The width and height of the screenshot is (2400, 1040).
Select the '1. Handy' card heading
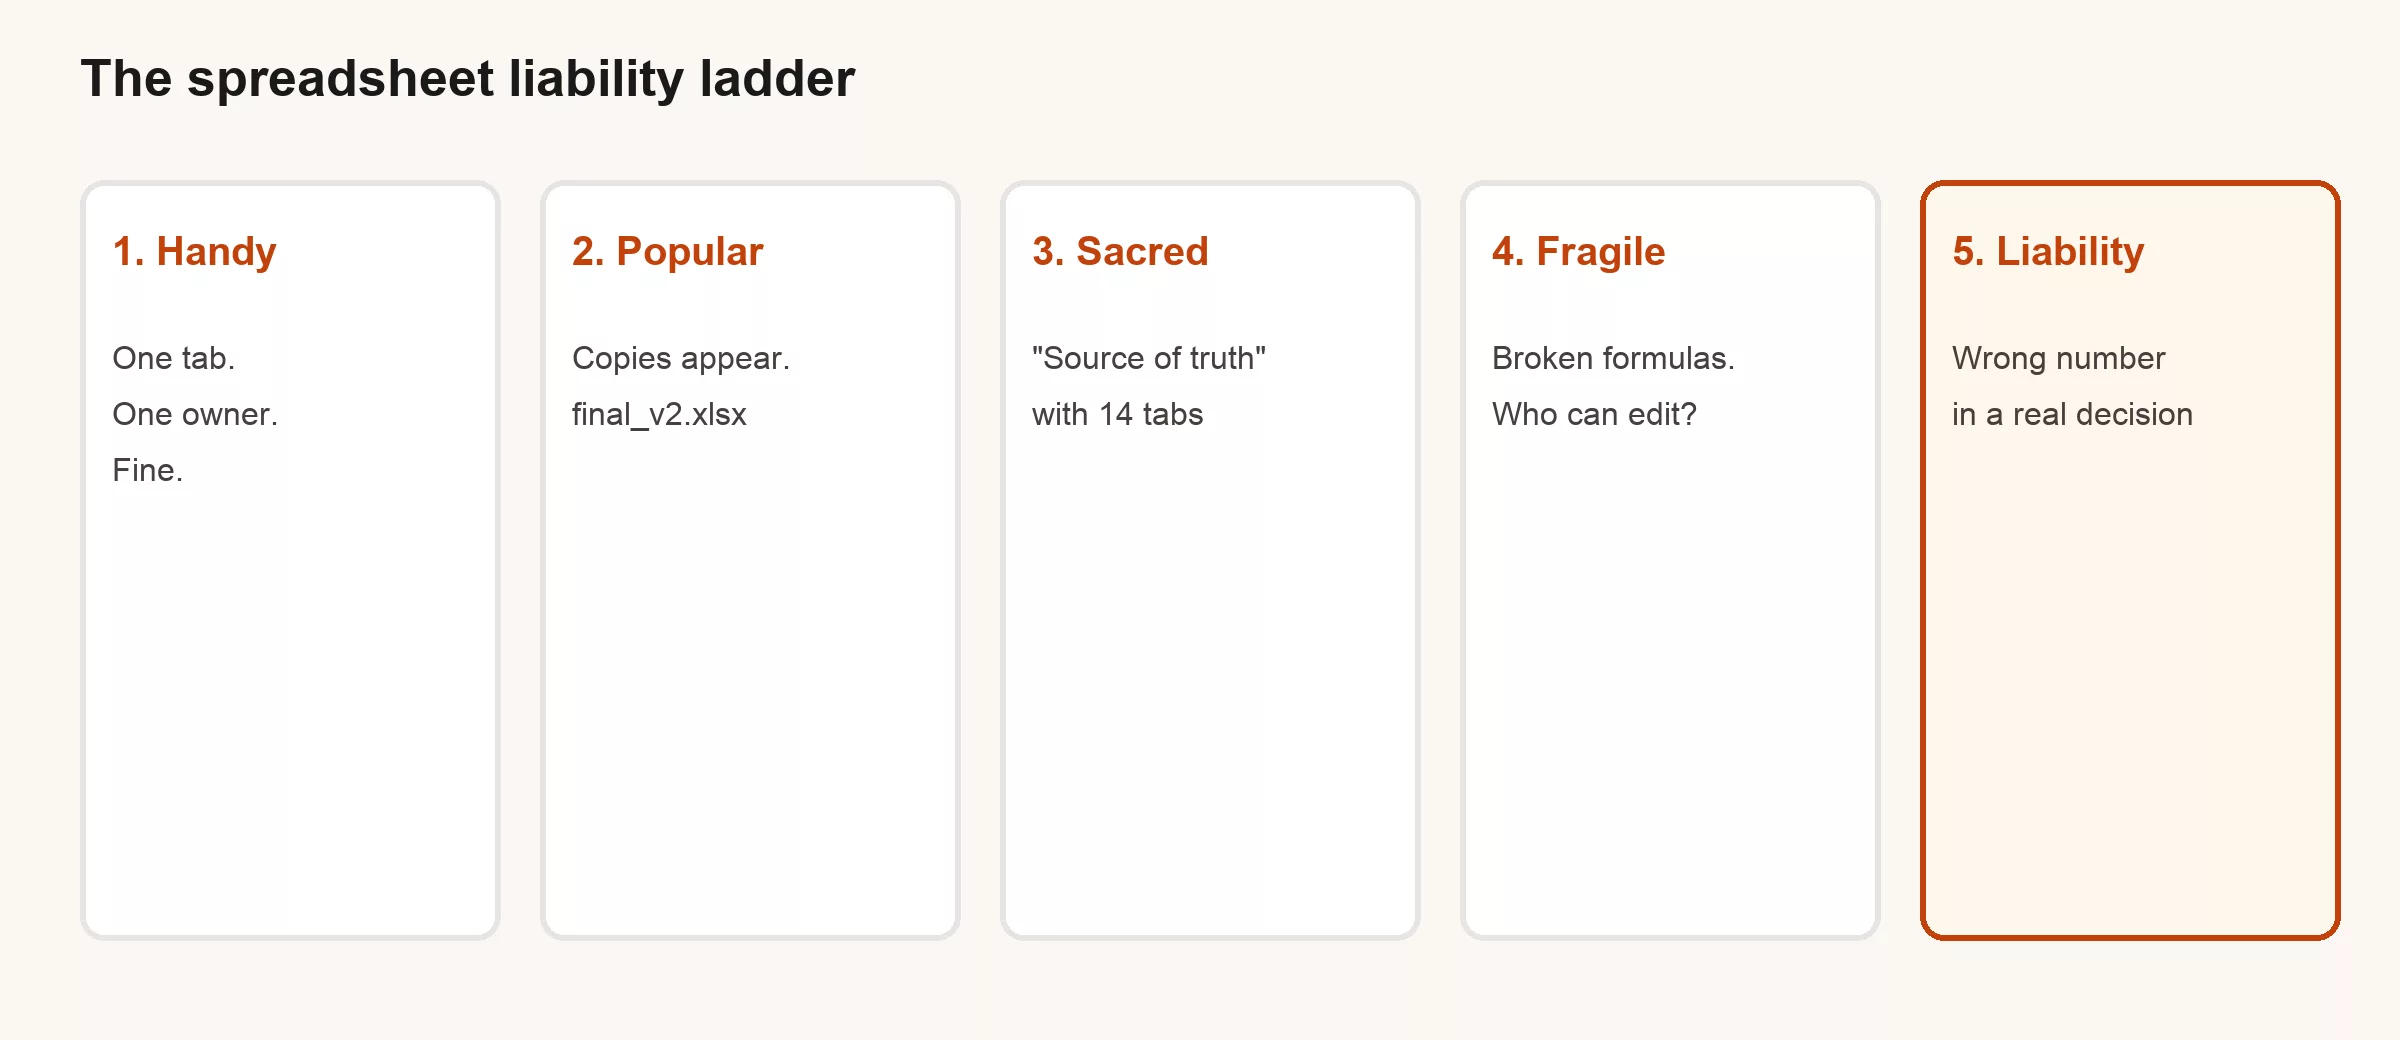(194, 252)
